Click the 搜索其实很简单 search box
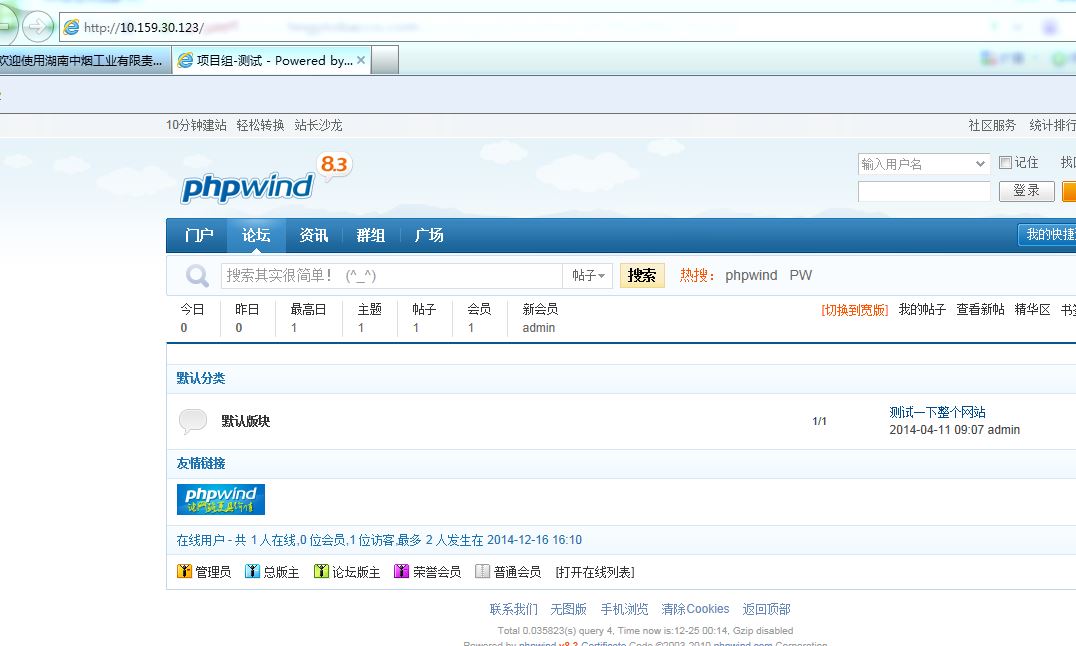This screenshot has width=1076, height=646. point(391,275)
